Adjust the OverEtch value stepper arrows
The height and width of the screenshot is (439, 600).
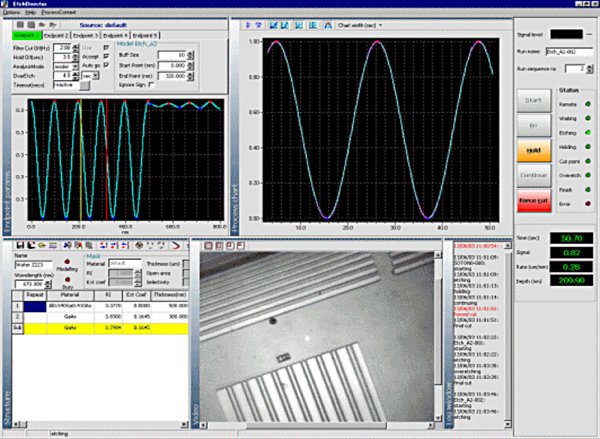point(75,76)
